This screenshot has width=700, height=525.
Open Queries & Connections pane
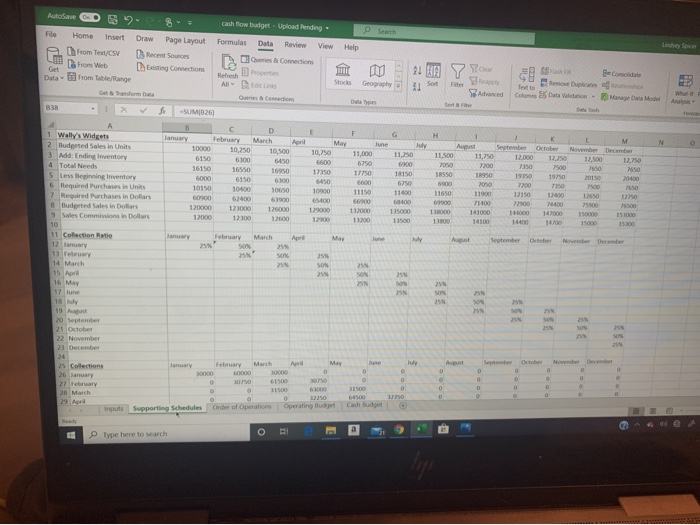[x=277, y=60]
